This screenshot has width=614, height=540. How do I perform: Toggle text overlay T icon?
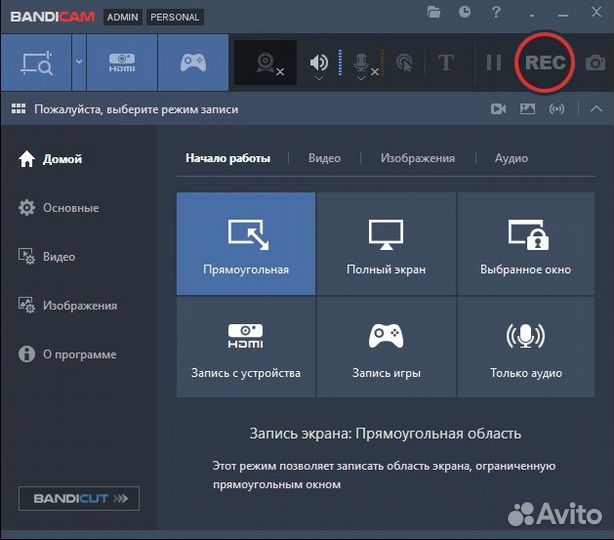coord(446,63)
